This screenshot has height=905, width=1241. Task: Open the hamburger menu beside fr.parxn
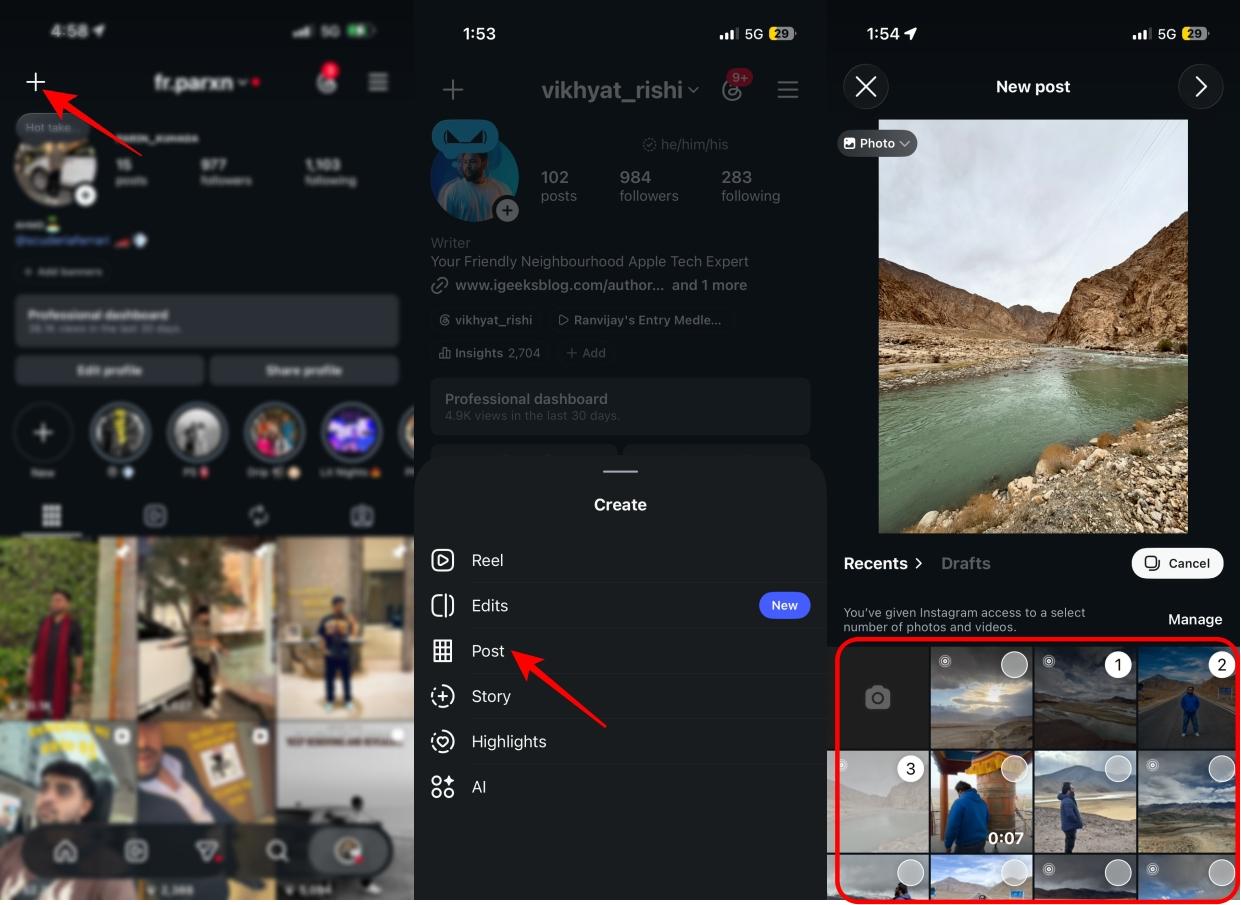[x=378, y=82]
